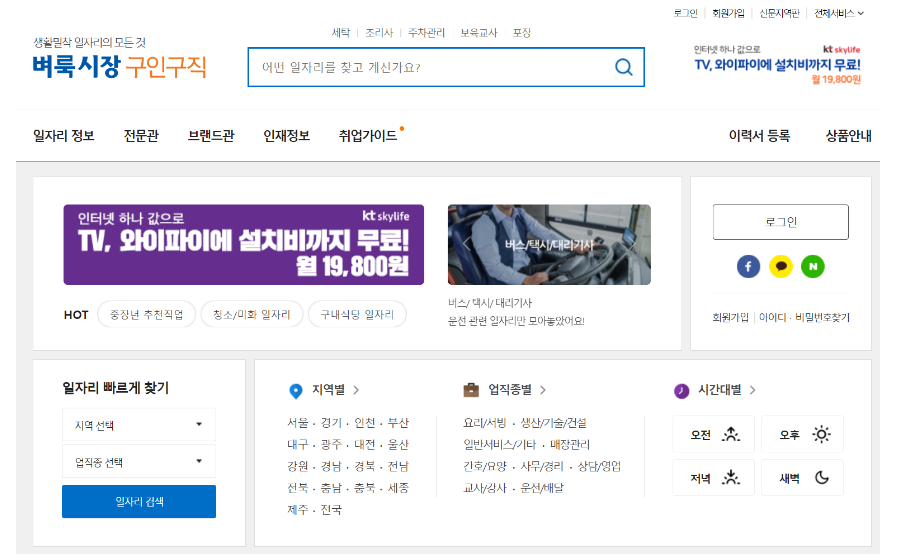Select the 매장관리 job category

coord(569,444)
